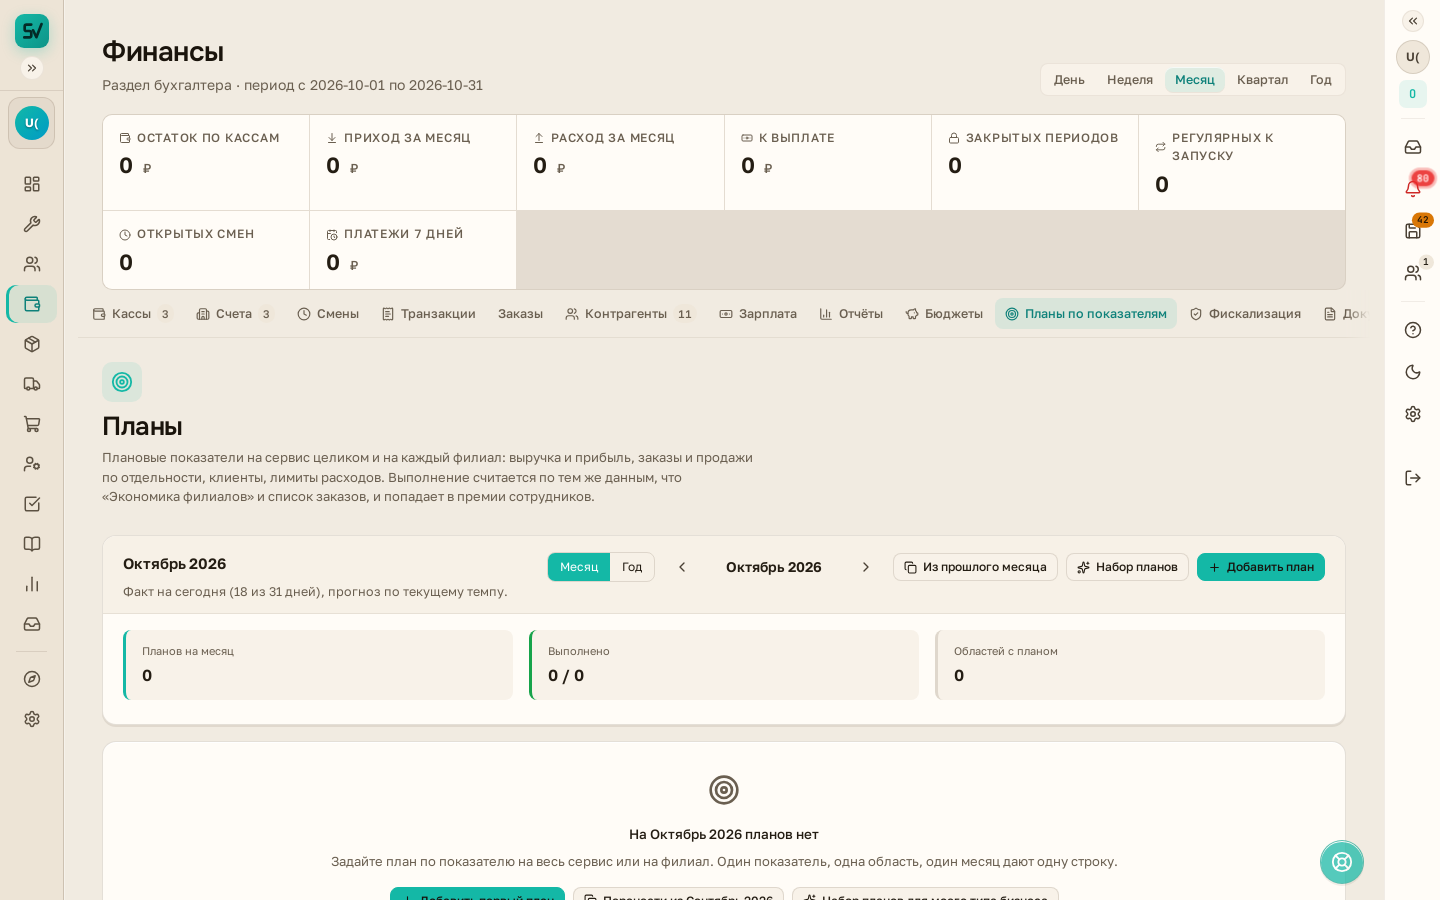
Task: Open the user avatar in left sidebar
Action: (x=32, y=123)
